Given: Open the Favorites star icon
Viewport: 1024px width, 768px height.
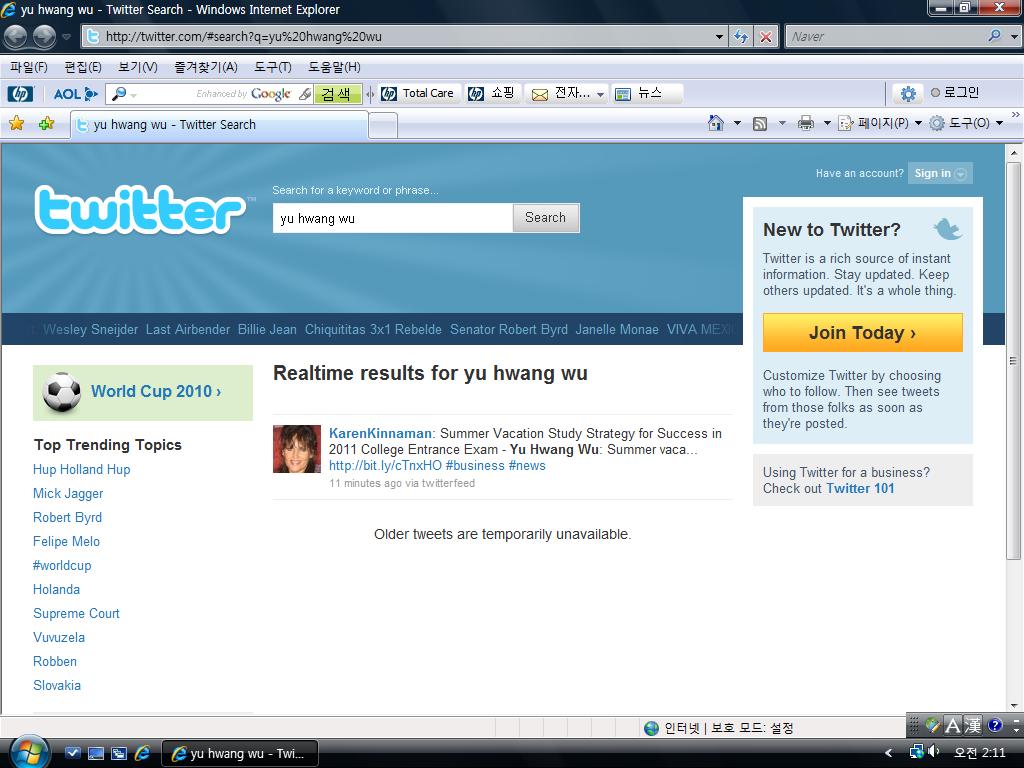Looking at the screenshot, I should [x=17, y=124].
